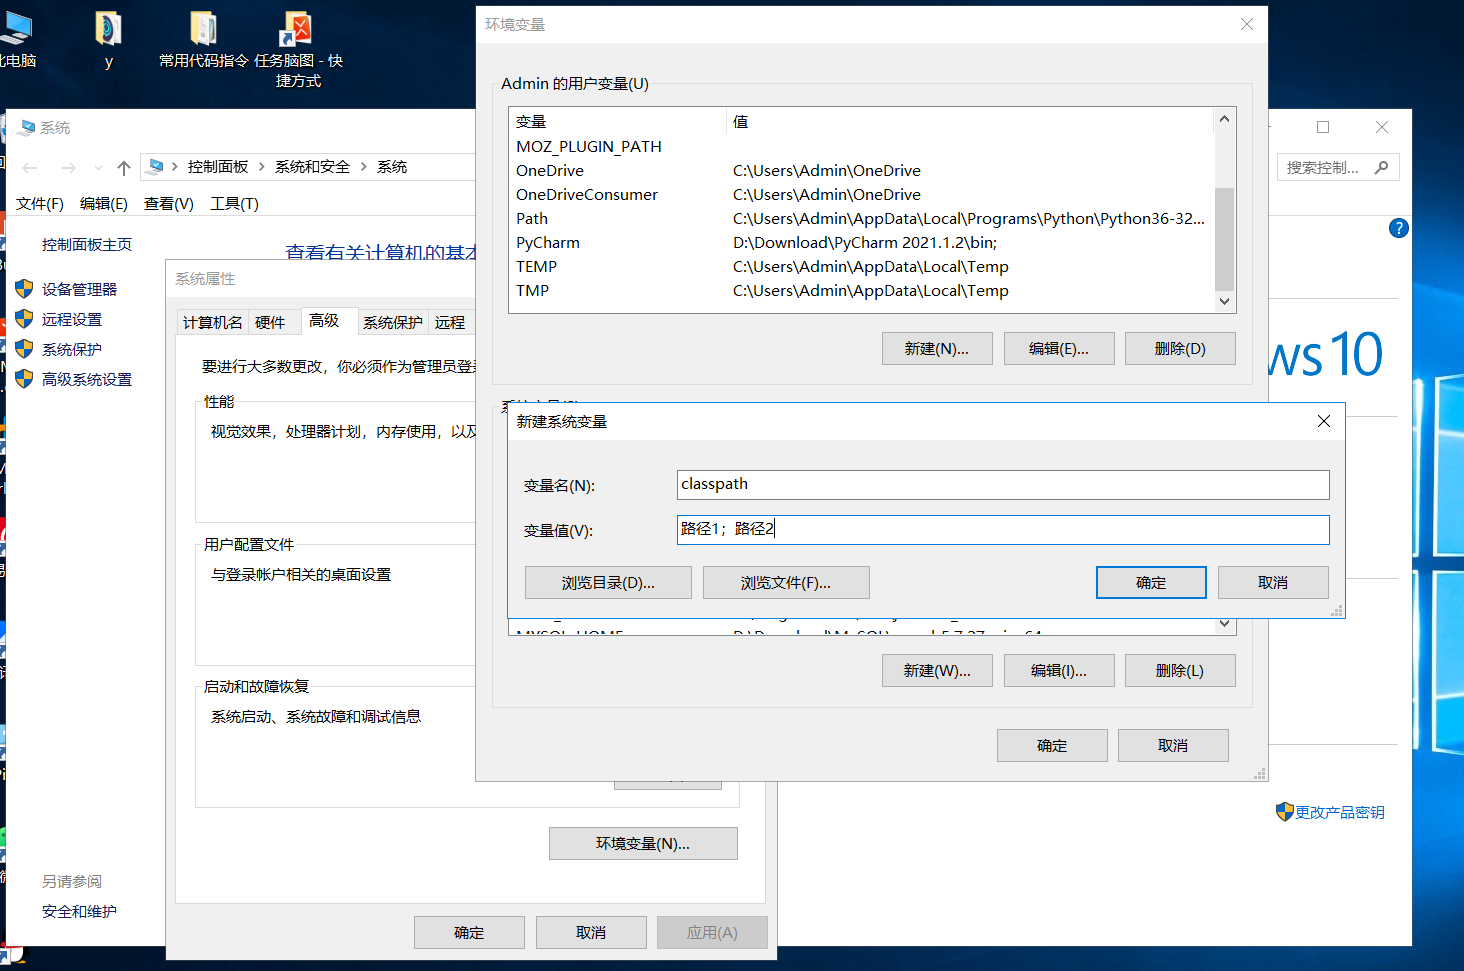Open recent locations dropdown arrow in System window
The image size is (1464, 971).
(x=98, y=167)
